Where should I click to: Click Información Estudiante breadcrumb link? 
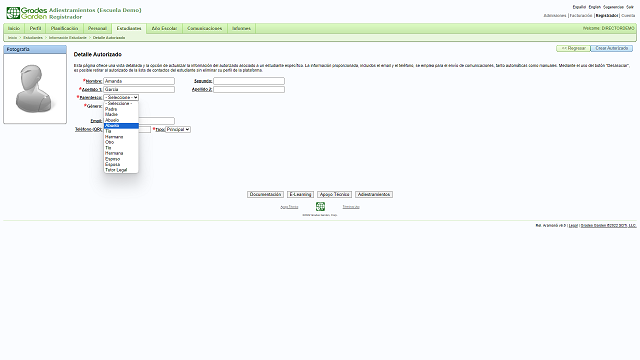(68, 38)
